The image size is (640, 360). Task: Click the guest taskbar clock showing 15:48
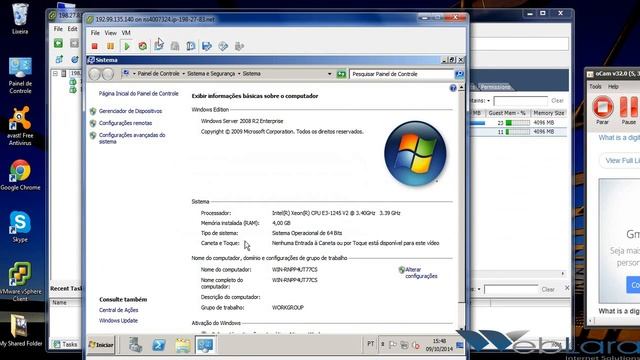pyautogui.click(x=439, y=345)
